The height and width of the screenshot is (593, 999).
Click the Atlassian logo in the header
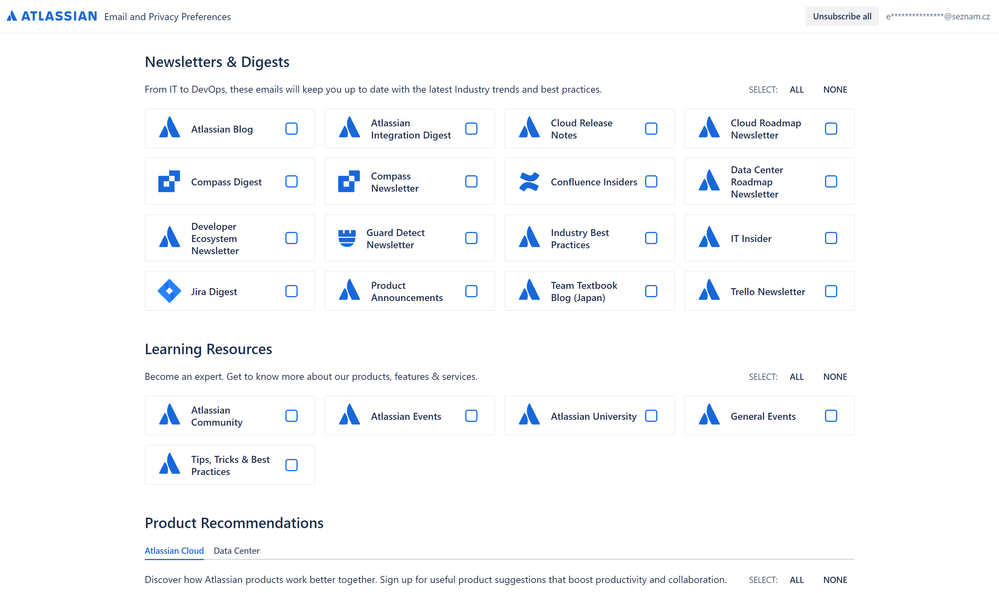click(52, 16)
